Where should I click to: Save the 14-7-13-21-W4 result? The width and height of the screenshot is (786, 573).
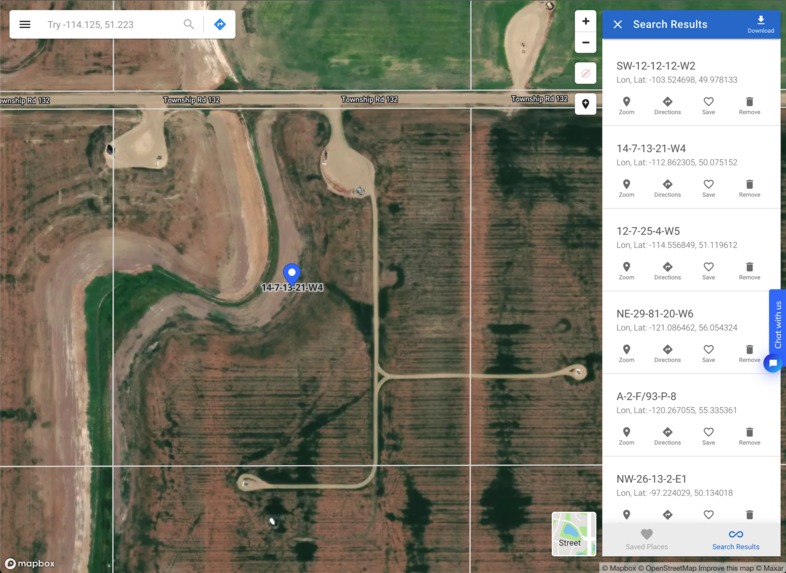(x=708, y=188)
